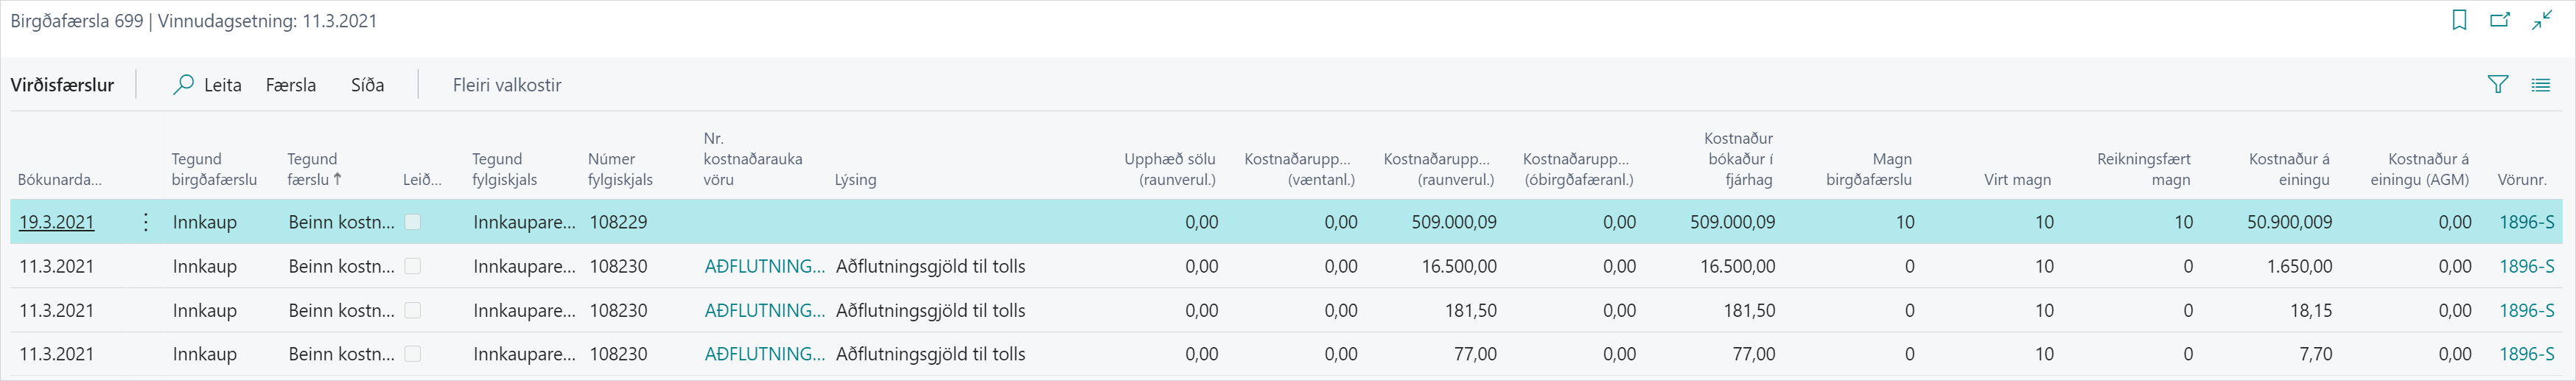The width and height of the screenshot is (2576, 381).
Task: Toggle the Leiðrétting checkbox in the first row
Action: pyautogui.click(x=412, y=222)
